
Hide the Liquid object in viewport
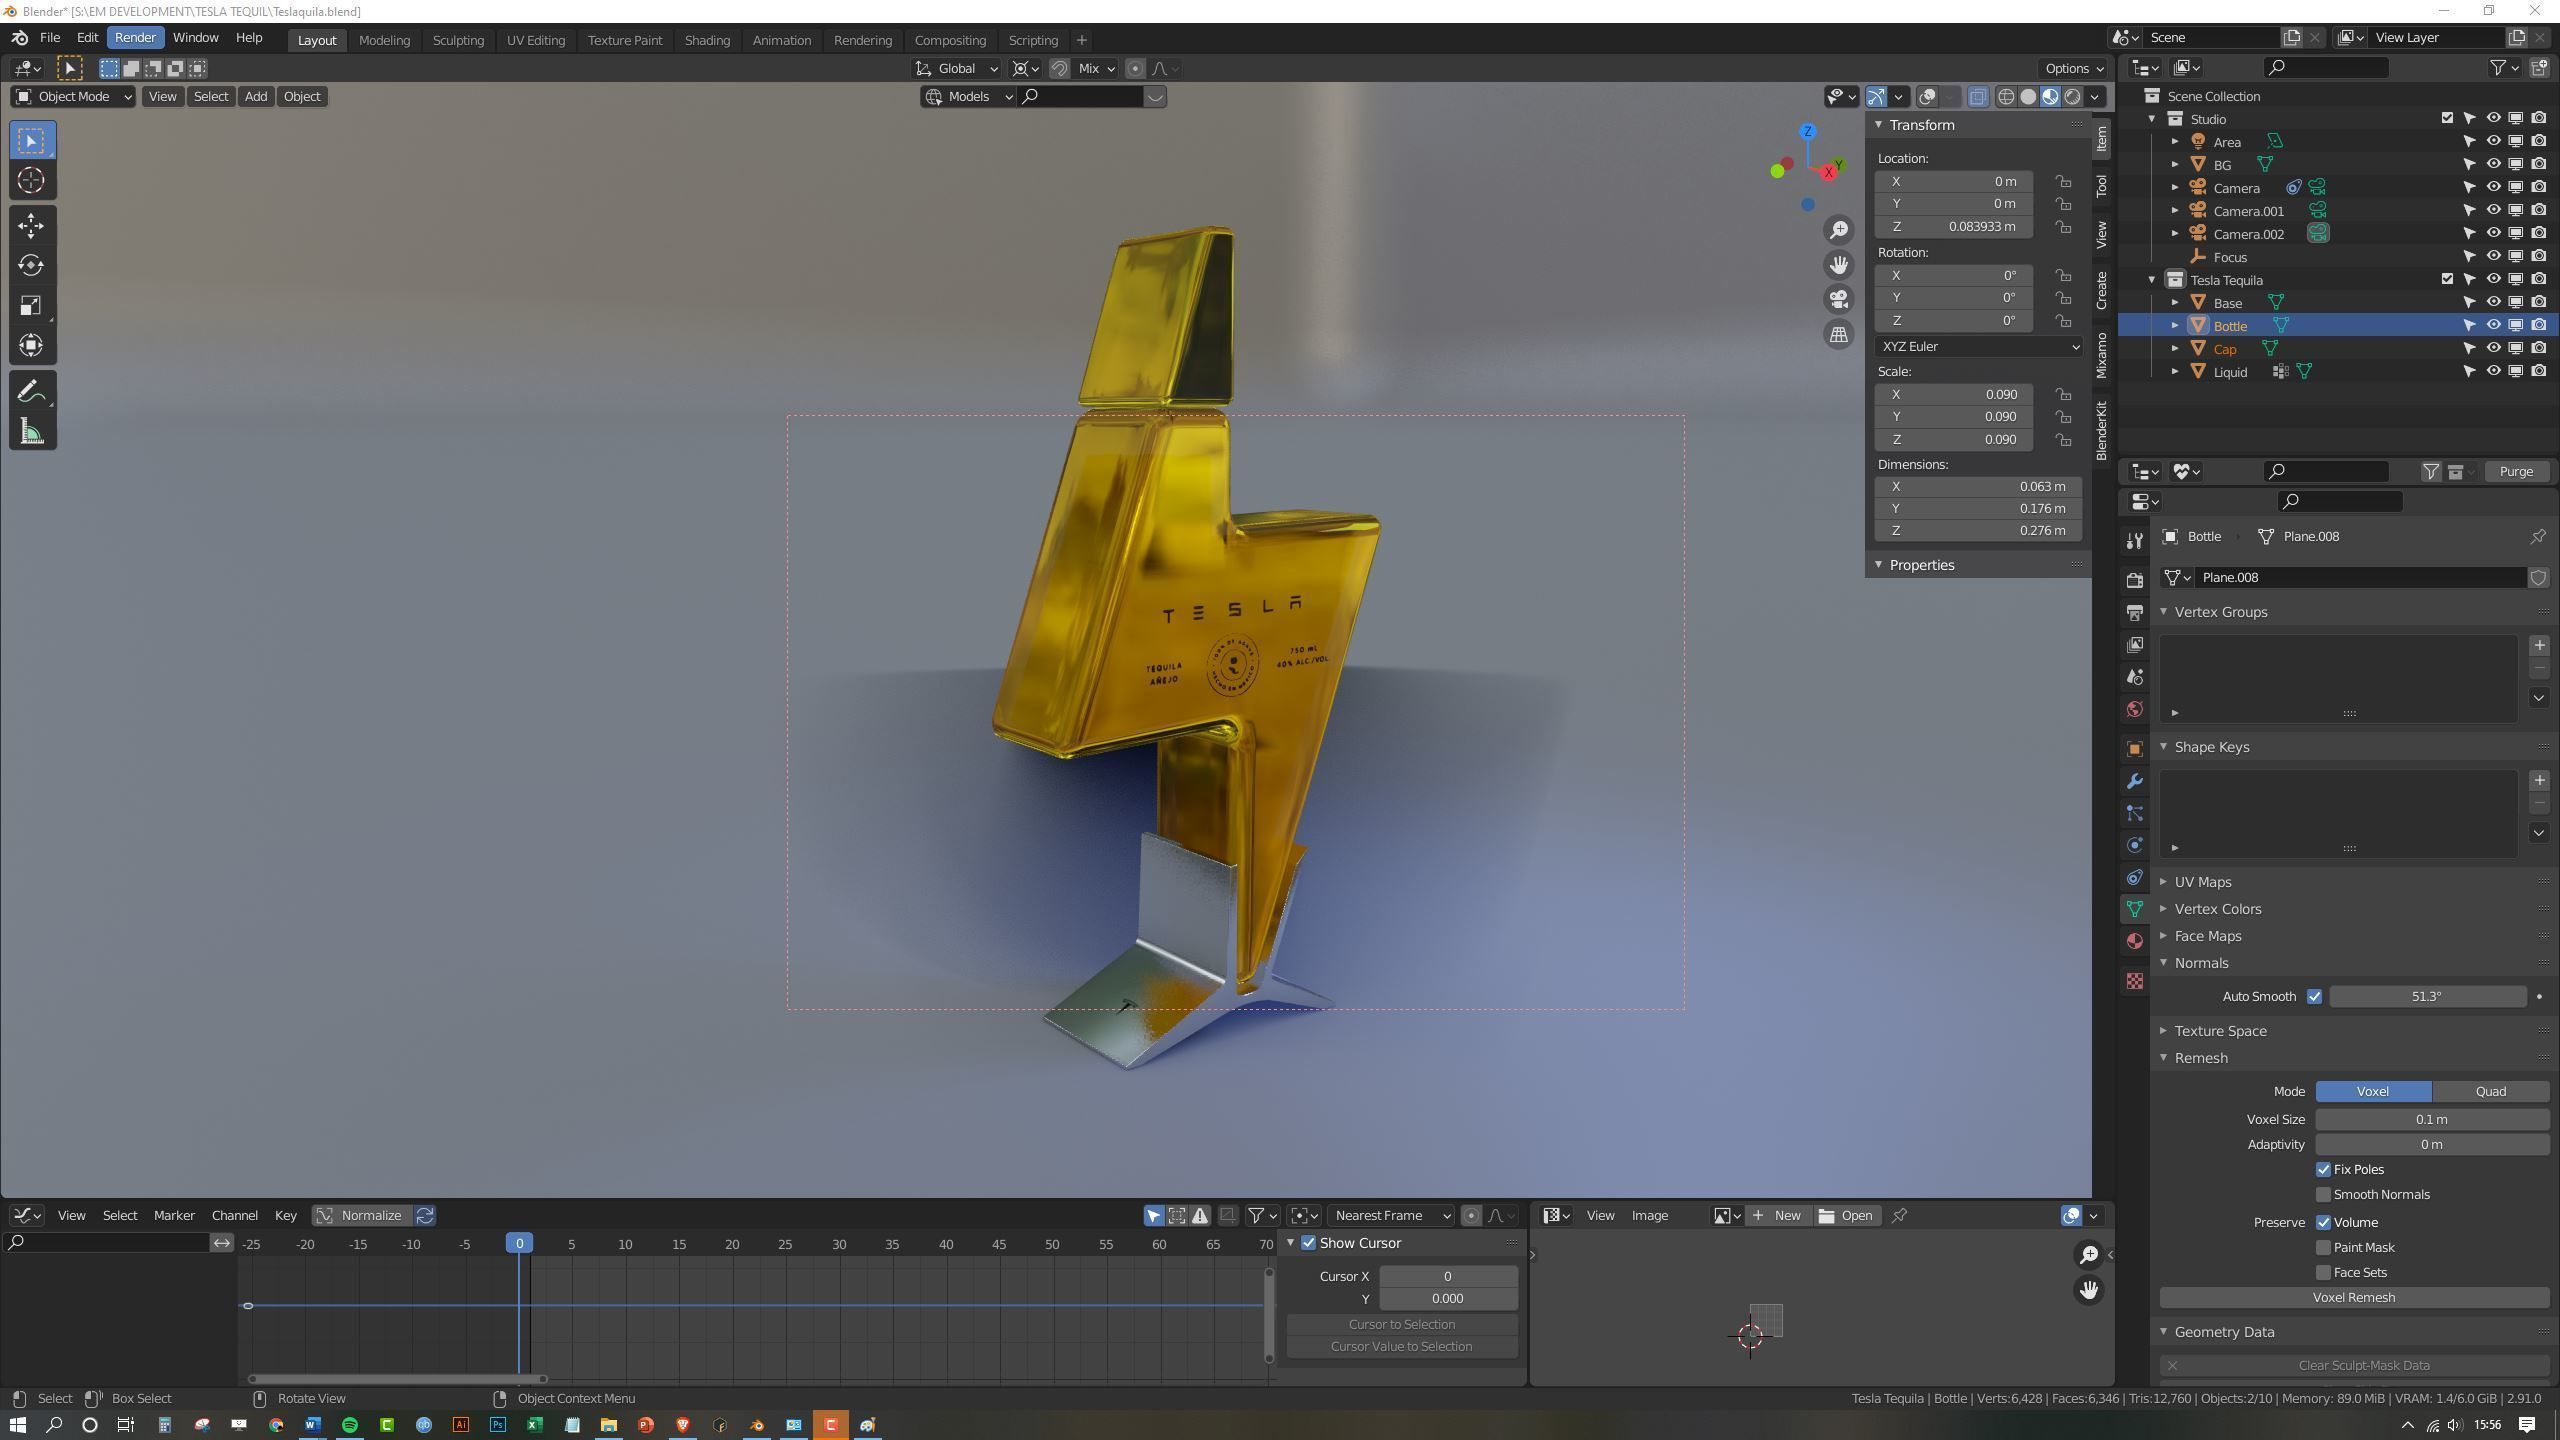2493,372
